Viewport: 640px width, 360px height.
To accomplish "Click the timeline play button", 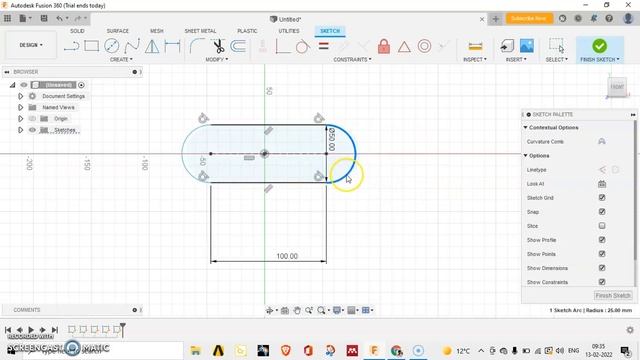I will [31, 330].
